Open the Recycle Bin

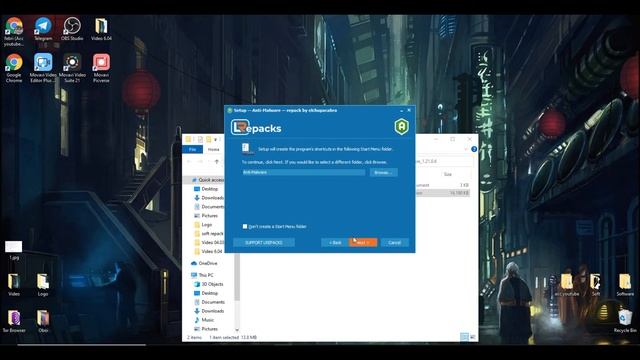(625, 321)
